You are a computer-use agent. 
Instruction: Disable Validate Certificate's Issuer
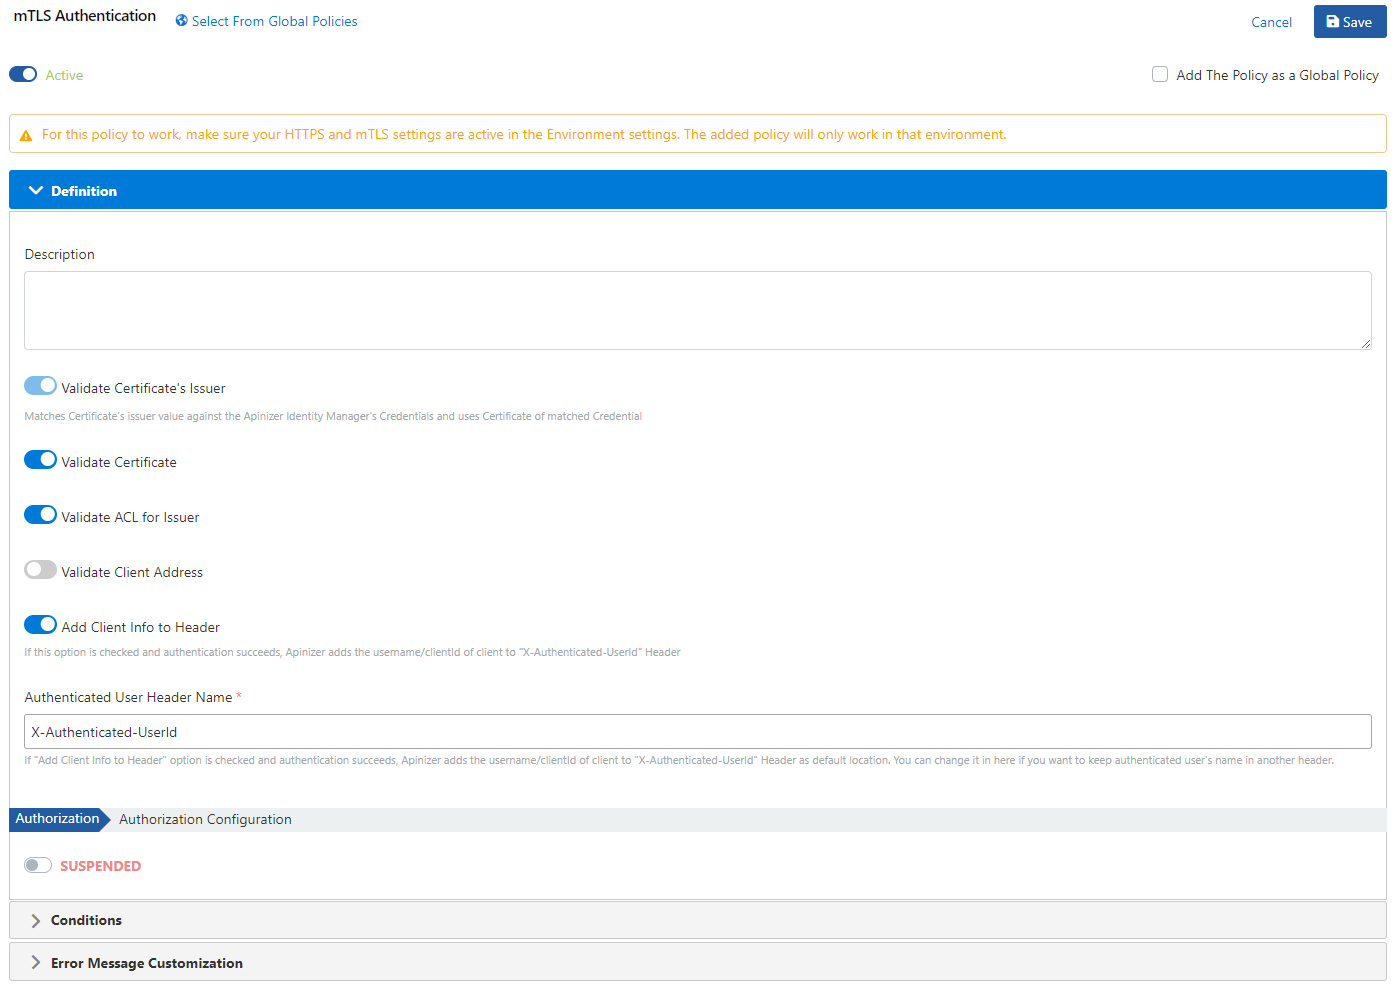coord(40,385)
